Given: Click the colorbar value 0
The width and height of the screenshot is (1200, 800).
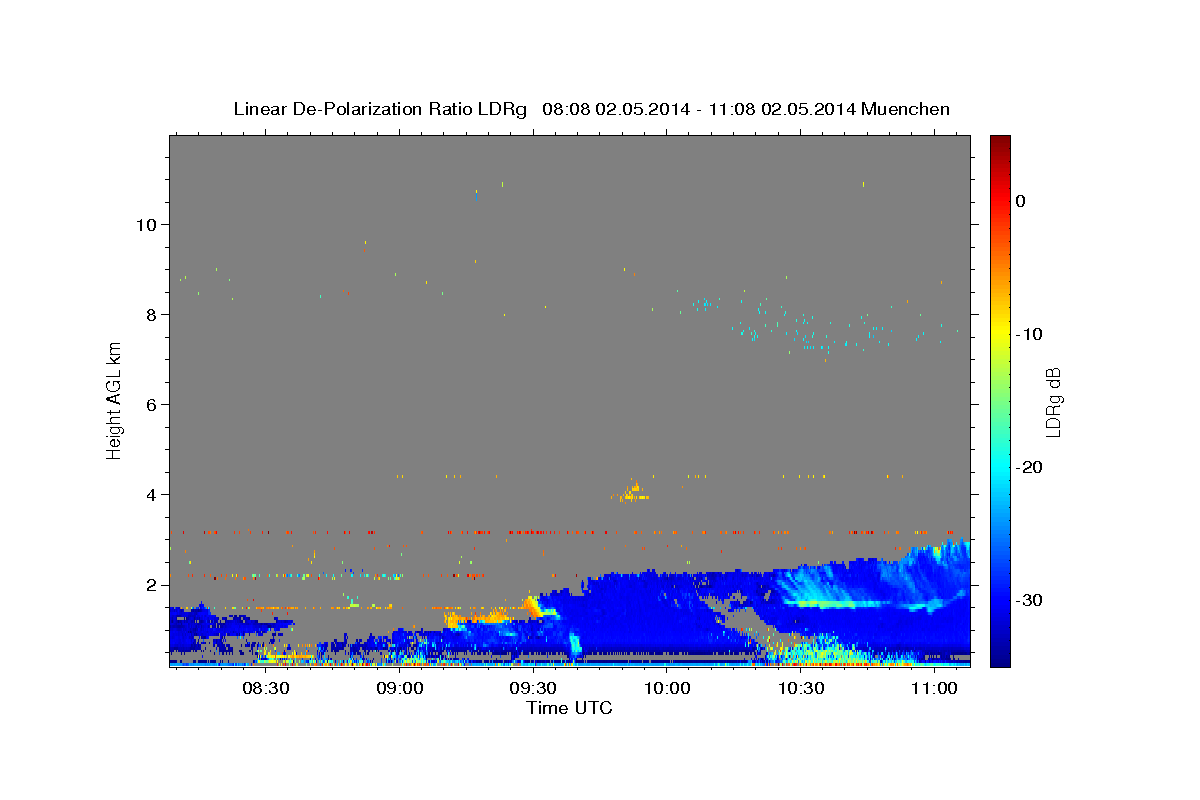Looking at the screenshot, I should click(x=1021, y=201).
